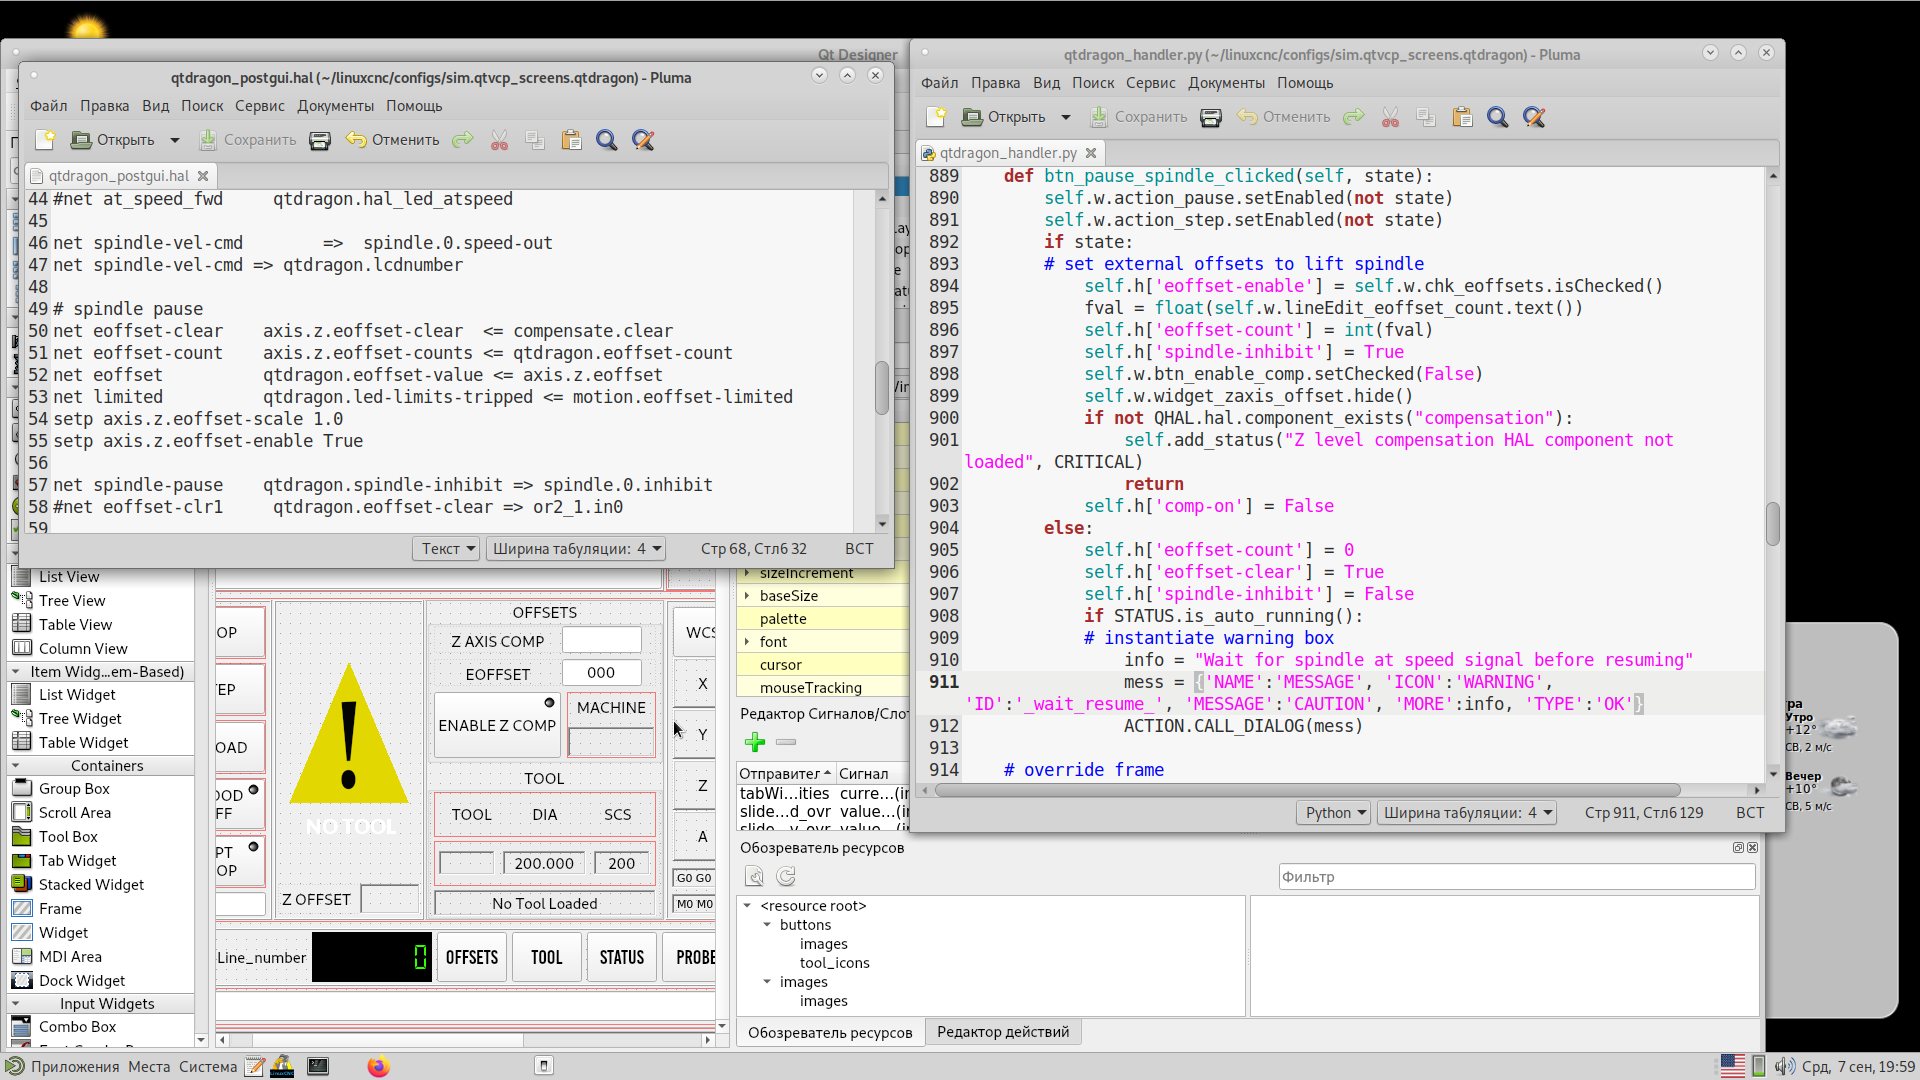Viewport: 1920px width, 1080px height.
Task: Open the Текст syntax dropdown in postgui.hal statusbar
Action: click(x=446, y=548)
